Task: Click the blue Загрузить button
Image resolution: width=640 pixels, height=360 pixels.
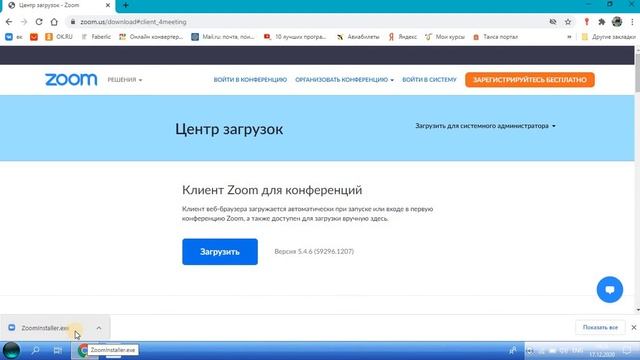Action: (x=220, y=252)
